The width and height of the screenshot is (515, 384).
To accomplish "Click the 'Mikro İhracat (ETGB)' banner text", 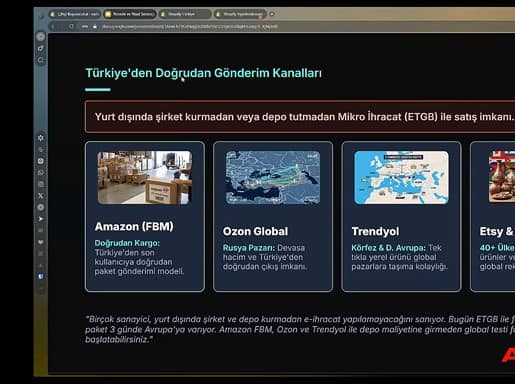I will [x=388, y=117].
